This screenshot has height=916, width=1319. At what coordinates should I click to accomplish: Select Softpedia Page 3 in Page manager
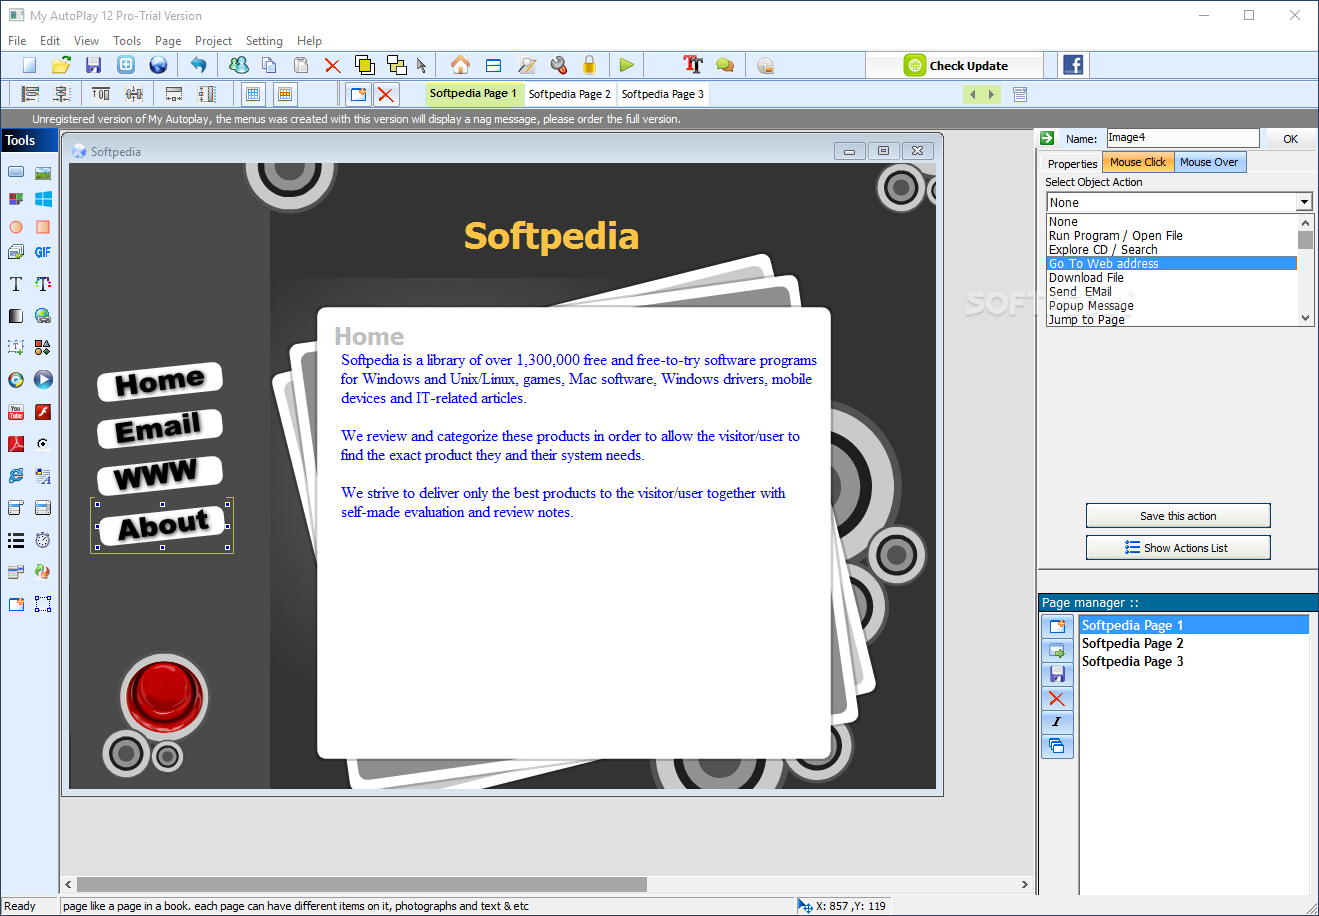[1132, 661]
